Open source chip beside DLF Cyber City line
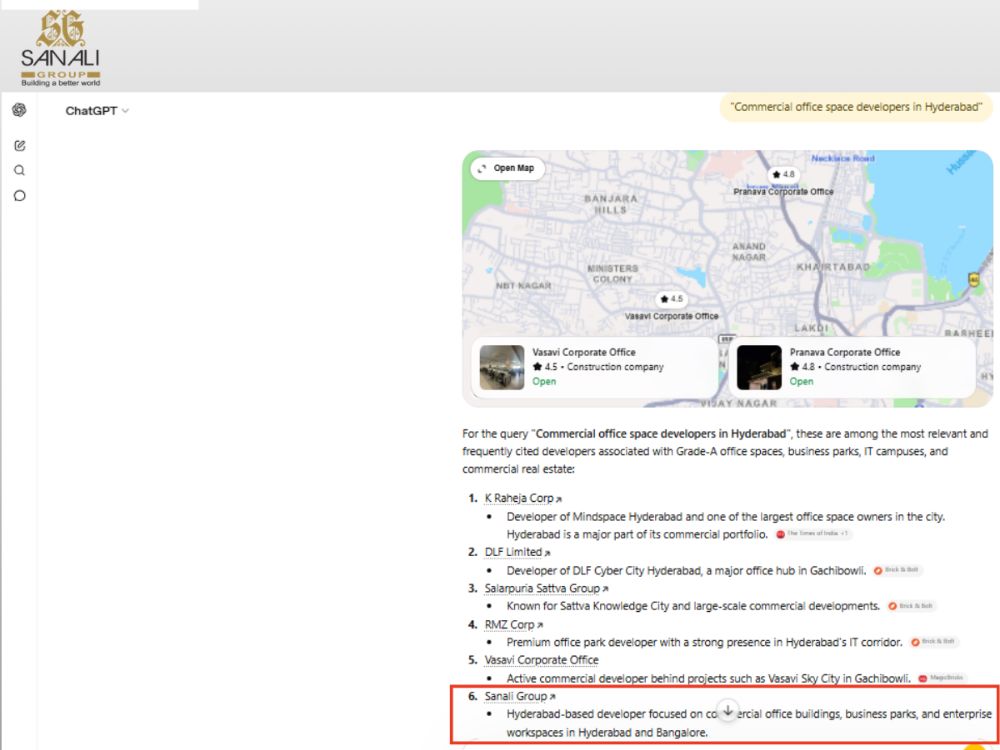 pos(897,570)
